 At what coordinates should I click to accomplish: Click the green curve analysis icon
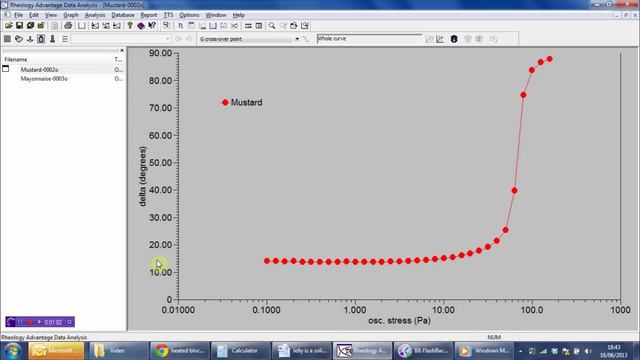(306, 39)
